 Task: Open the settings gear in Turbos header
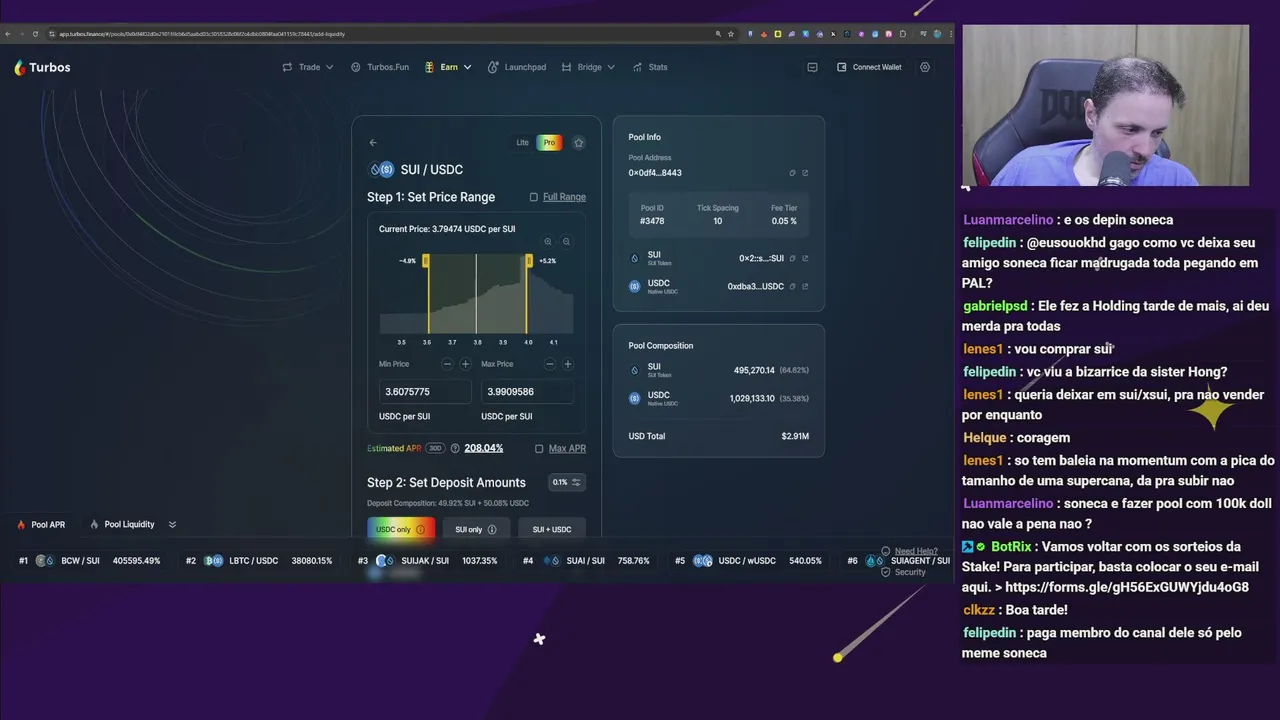point(925,67)
